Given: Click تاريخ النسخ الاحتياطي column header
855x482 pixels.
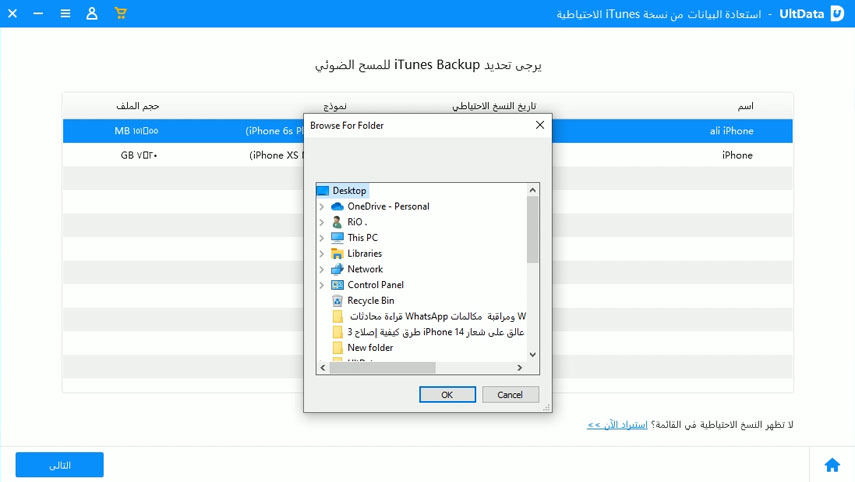Looking at the screenshot, I should pos(494,106).
